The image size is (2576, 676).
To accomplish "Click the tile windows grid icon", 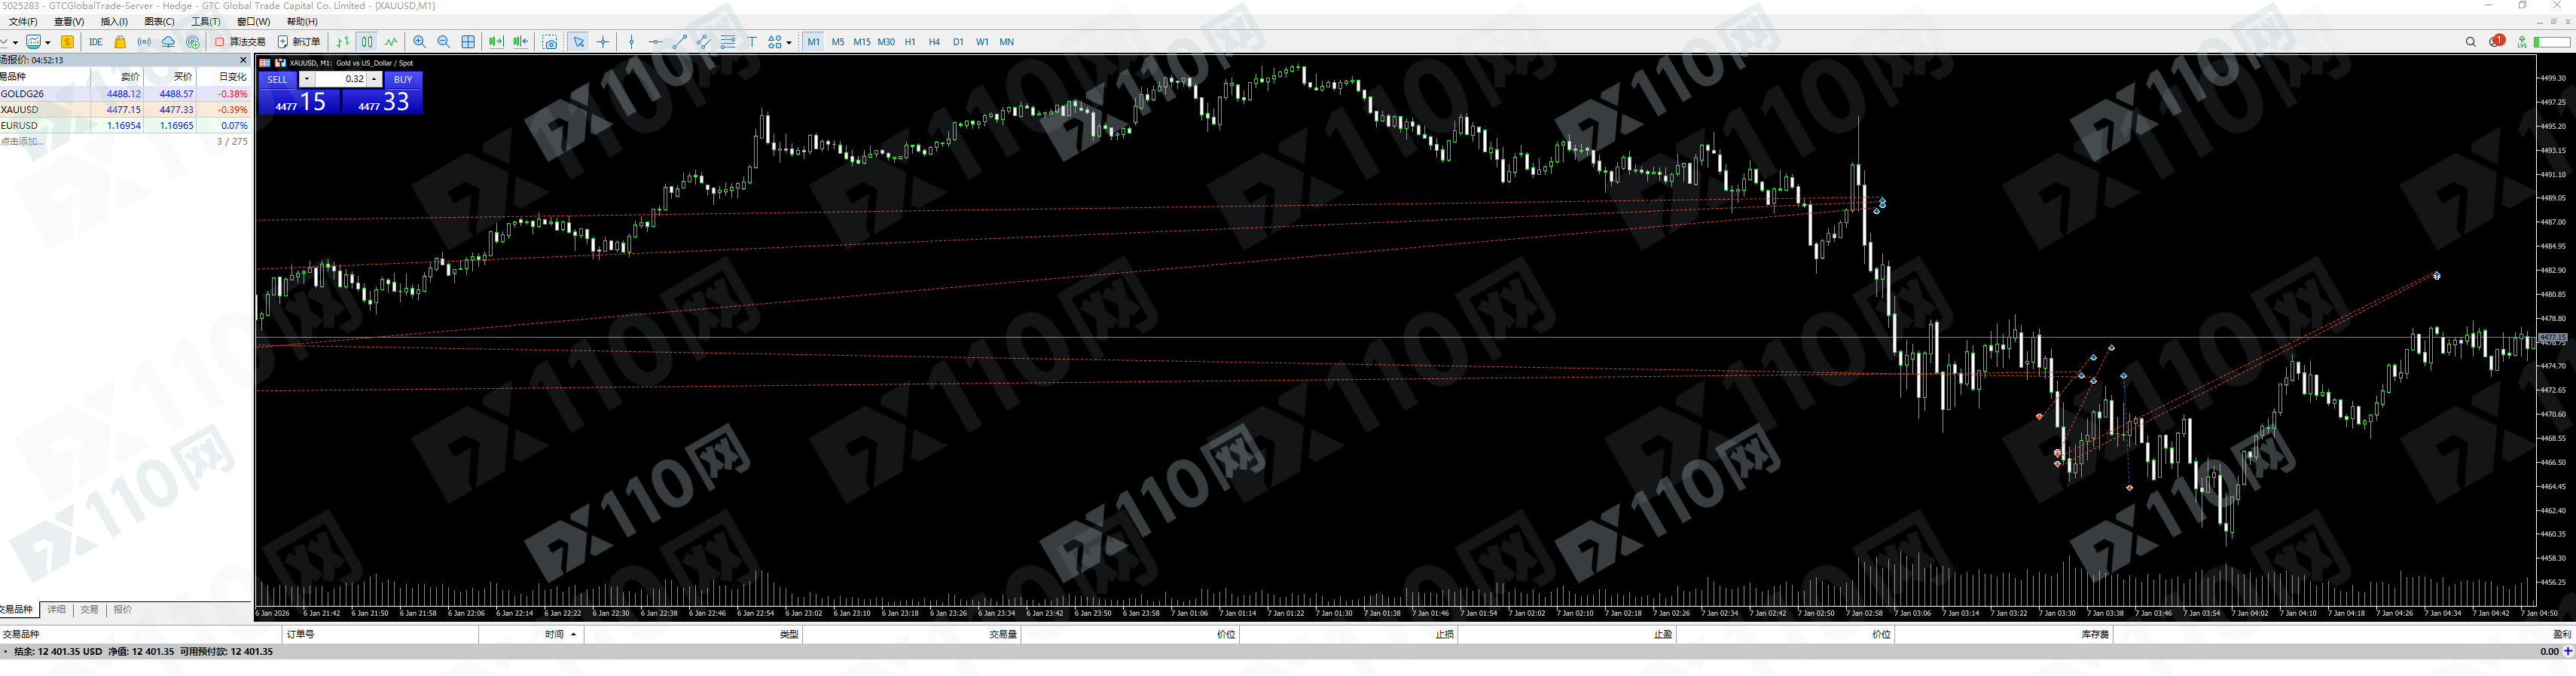I will tap(468, 42).
